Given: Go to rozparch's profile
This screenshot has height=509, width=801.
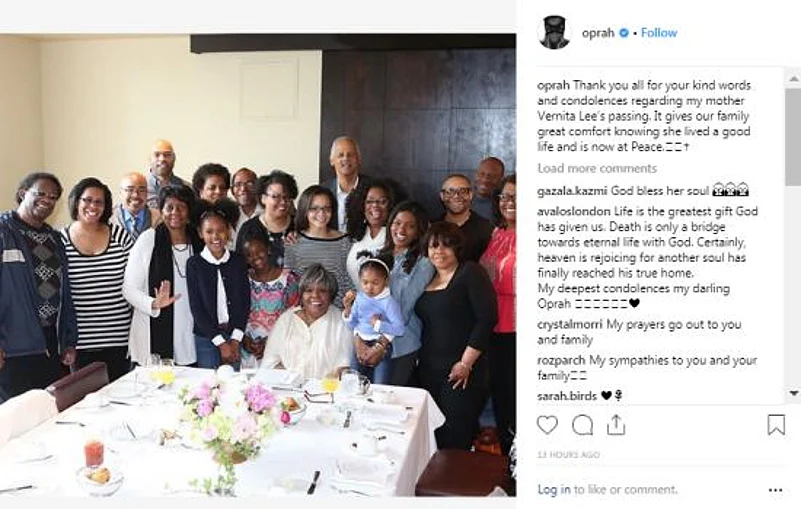Looking at the screenshot, I should pyautogui.click(x=561, y=360).
